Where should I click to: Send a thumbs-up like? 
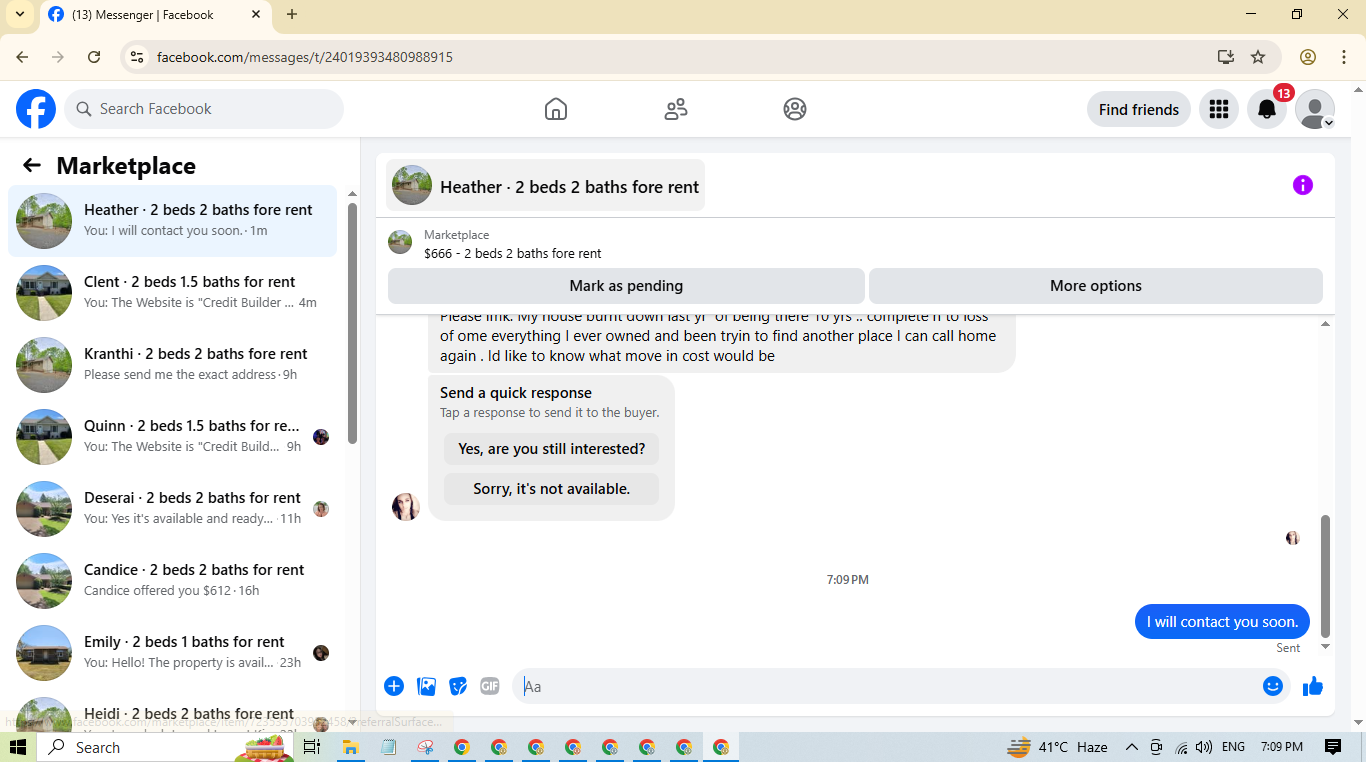point(1313,686)
